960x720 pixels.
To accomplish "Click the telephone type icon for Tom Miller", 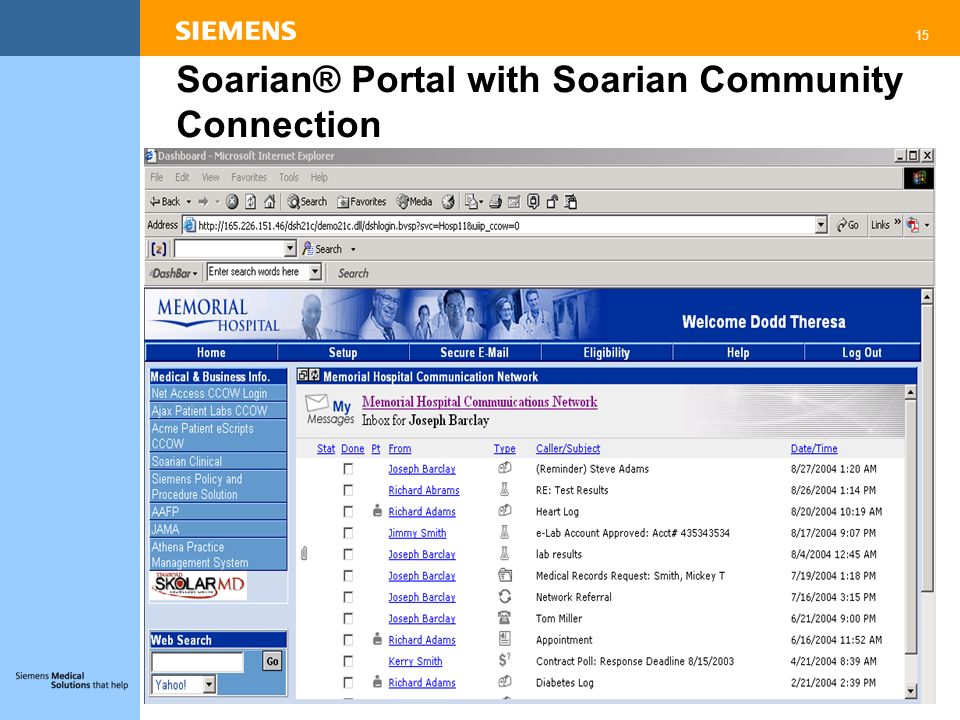I will (504, 618).
